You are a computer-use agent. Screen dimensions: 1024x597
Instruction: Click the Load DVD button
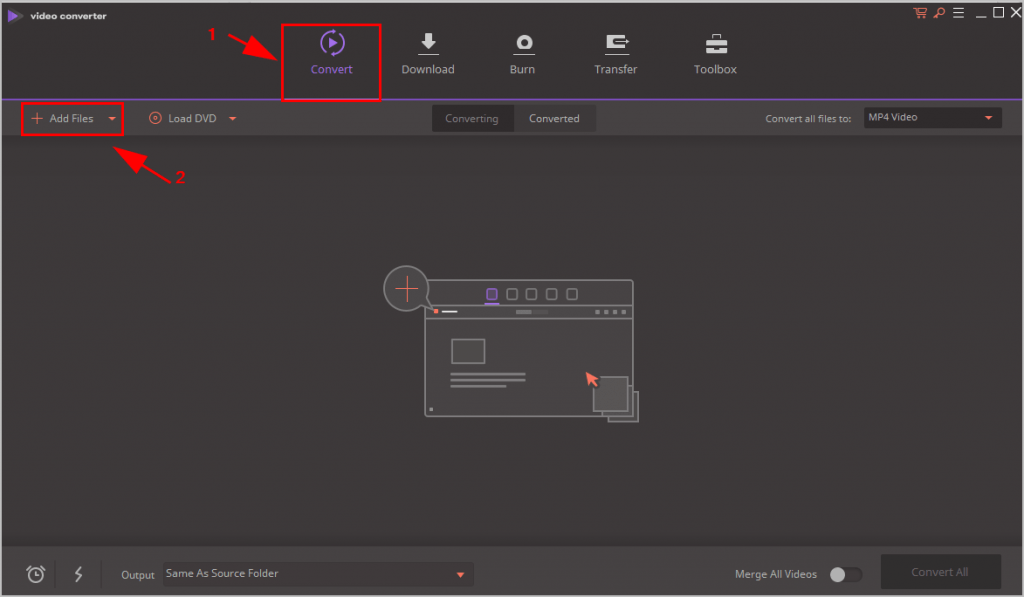pos(183,118)
